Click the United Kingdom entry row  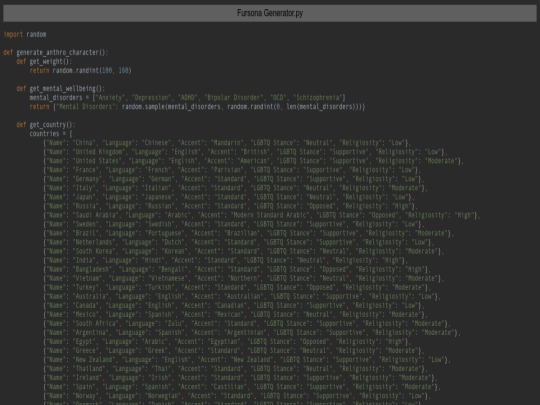(x=245, y=152)
